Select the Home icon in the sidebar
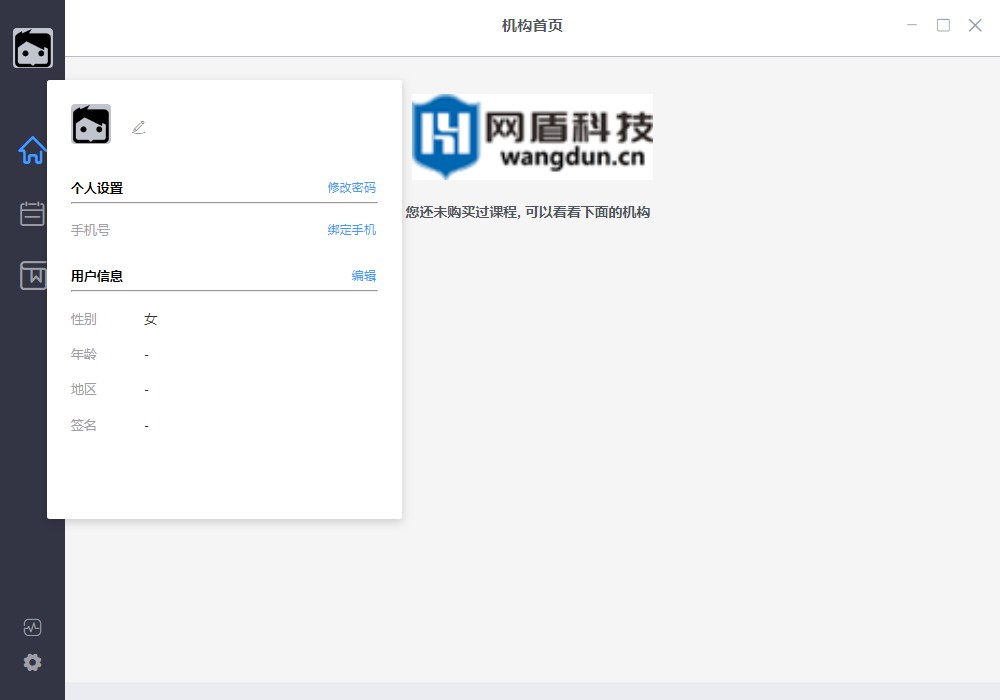Screen dimensions: 1000x700 [32, 150]
